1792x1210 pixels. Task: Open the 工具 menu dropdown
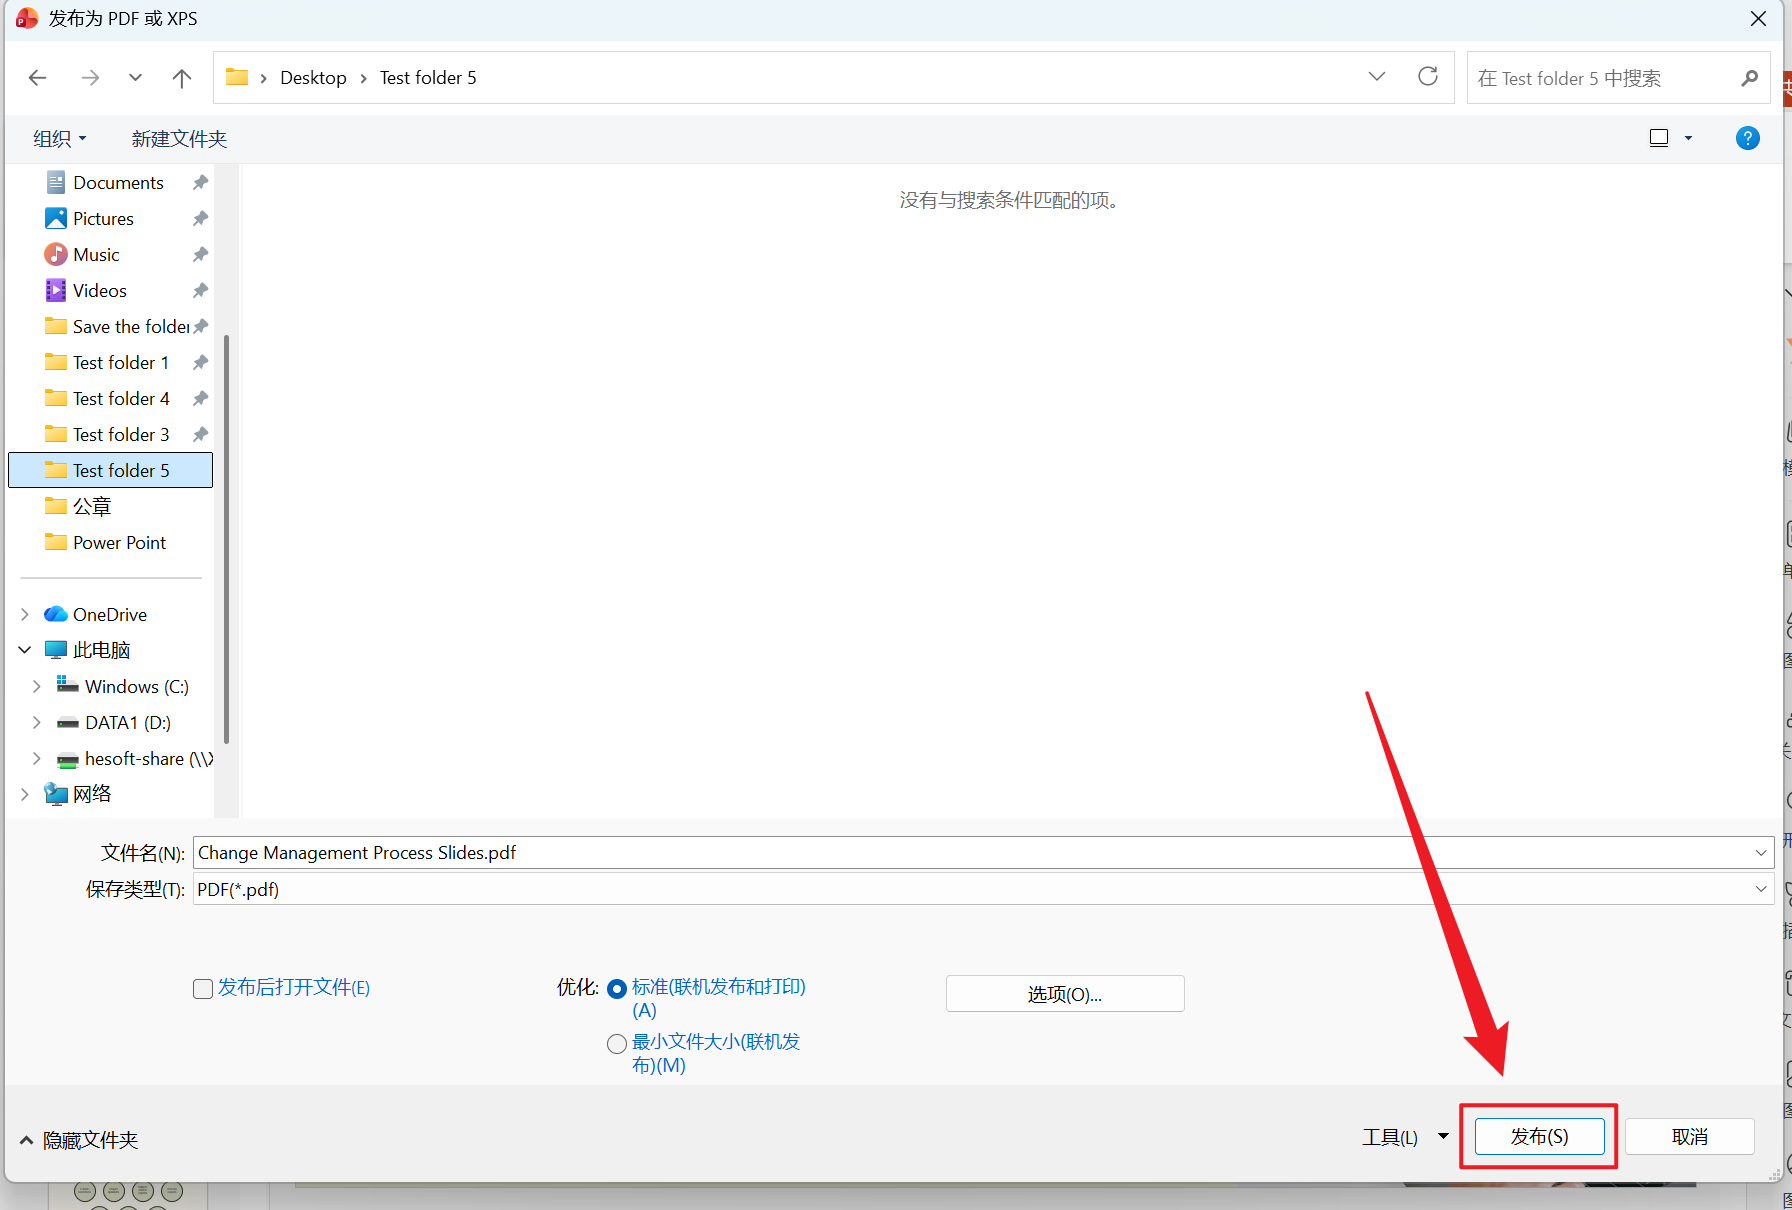pyautogui.click(x=1443, y=1136)
